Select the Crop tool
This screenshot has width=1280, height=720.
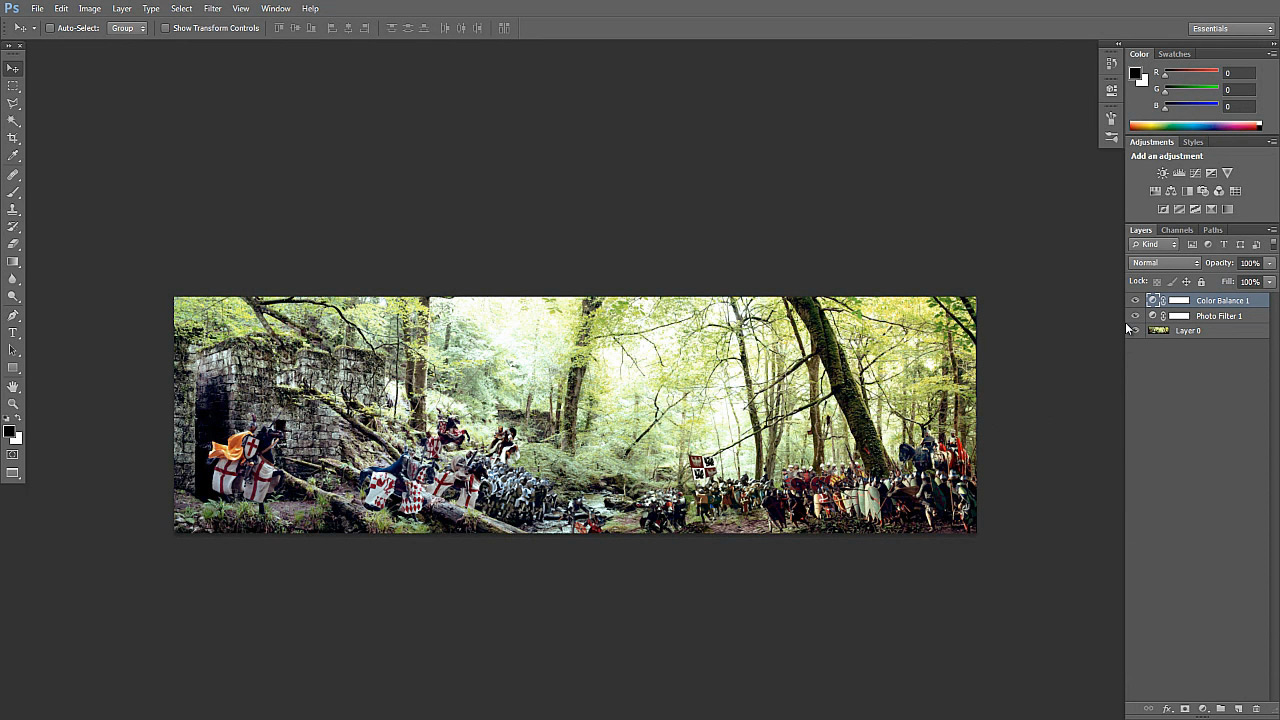pos(13,138)
